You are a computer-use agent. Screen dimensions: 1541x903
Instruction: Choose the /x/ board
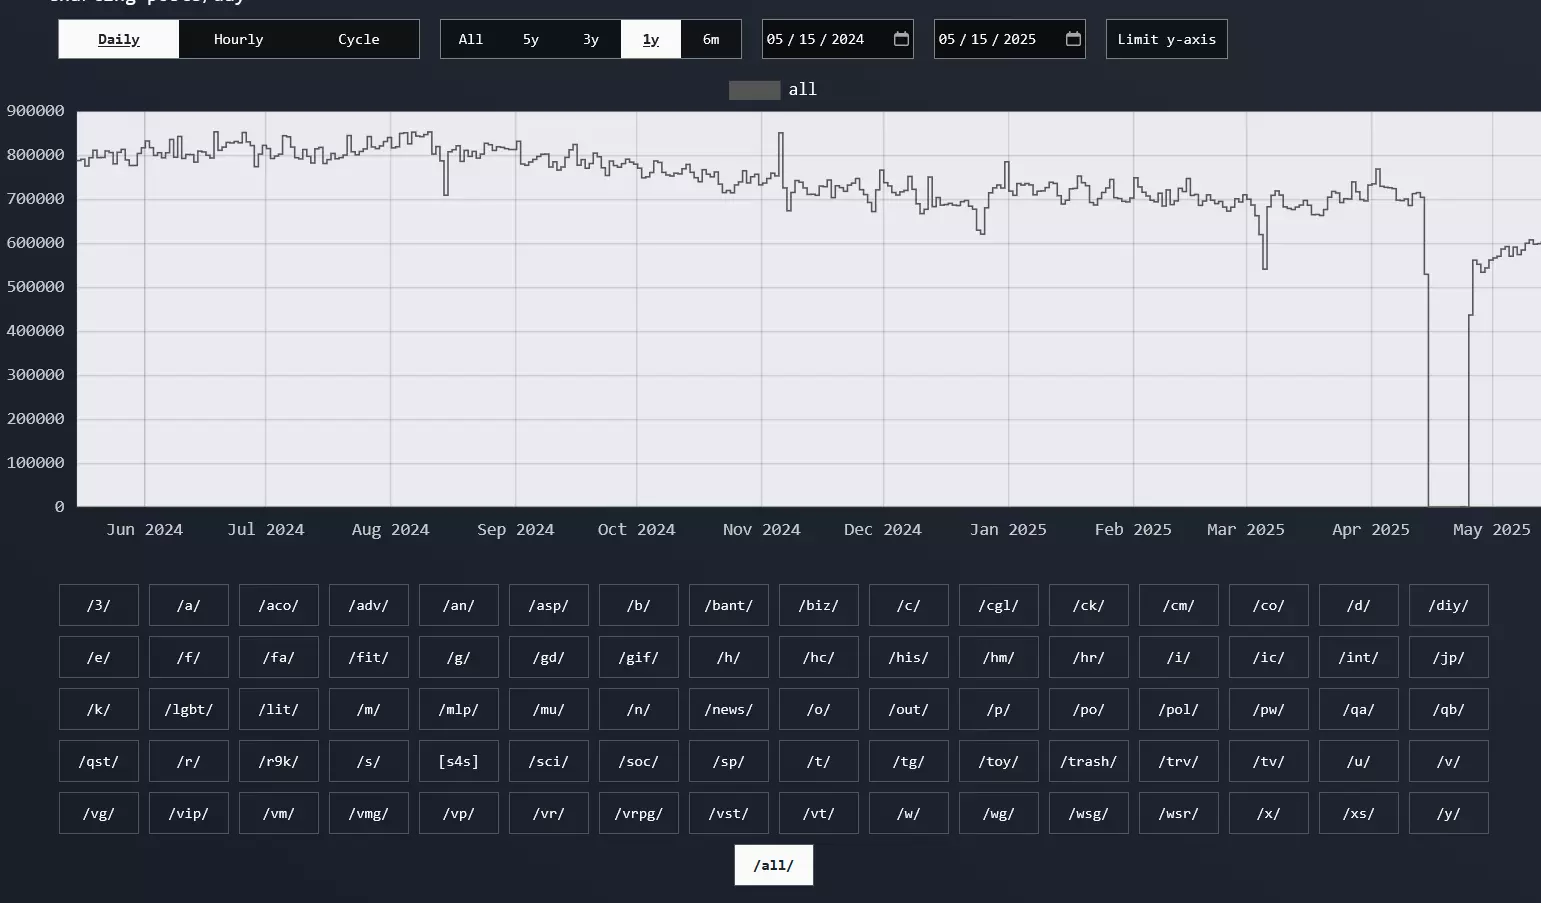(1269, 813)
